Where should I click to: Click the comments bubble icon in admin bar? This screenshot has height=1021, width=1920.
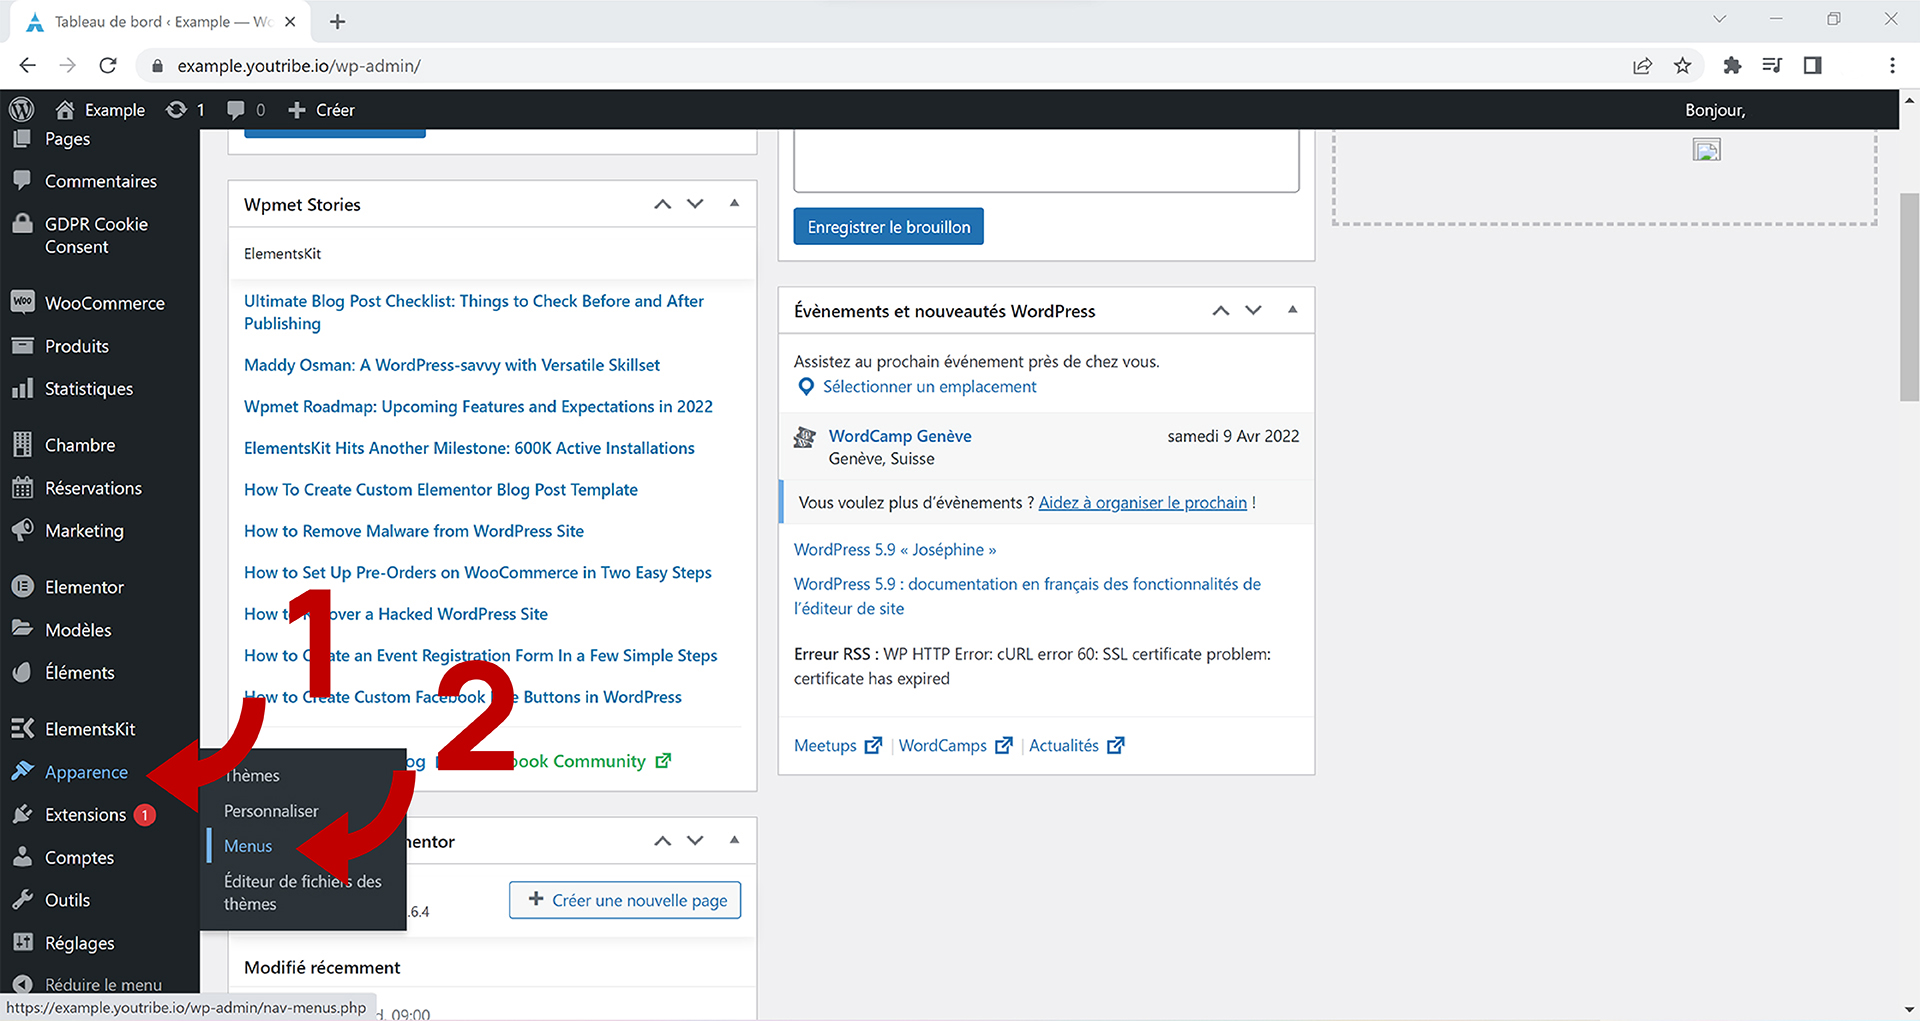(x=236, y=110)
